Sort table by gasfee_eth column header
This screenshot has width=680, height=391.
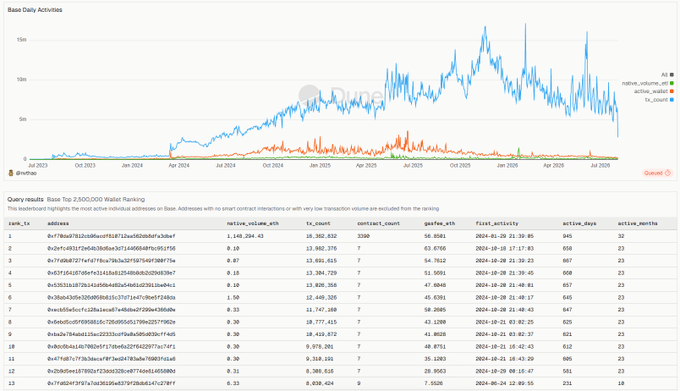[x=439, y=224]
